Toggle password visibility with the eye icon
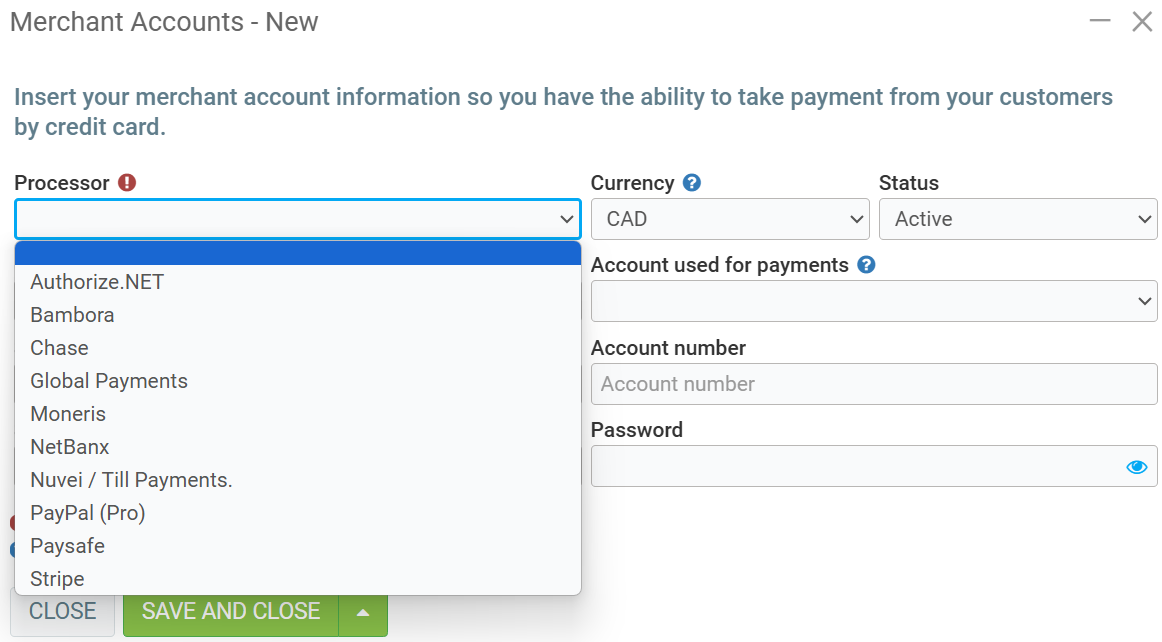 [1136, 467]
